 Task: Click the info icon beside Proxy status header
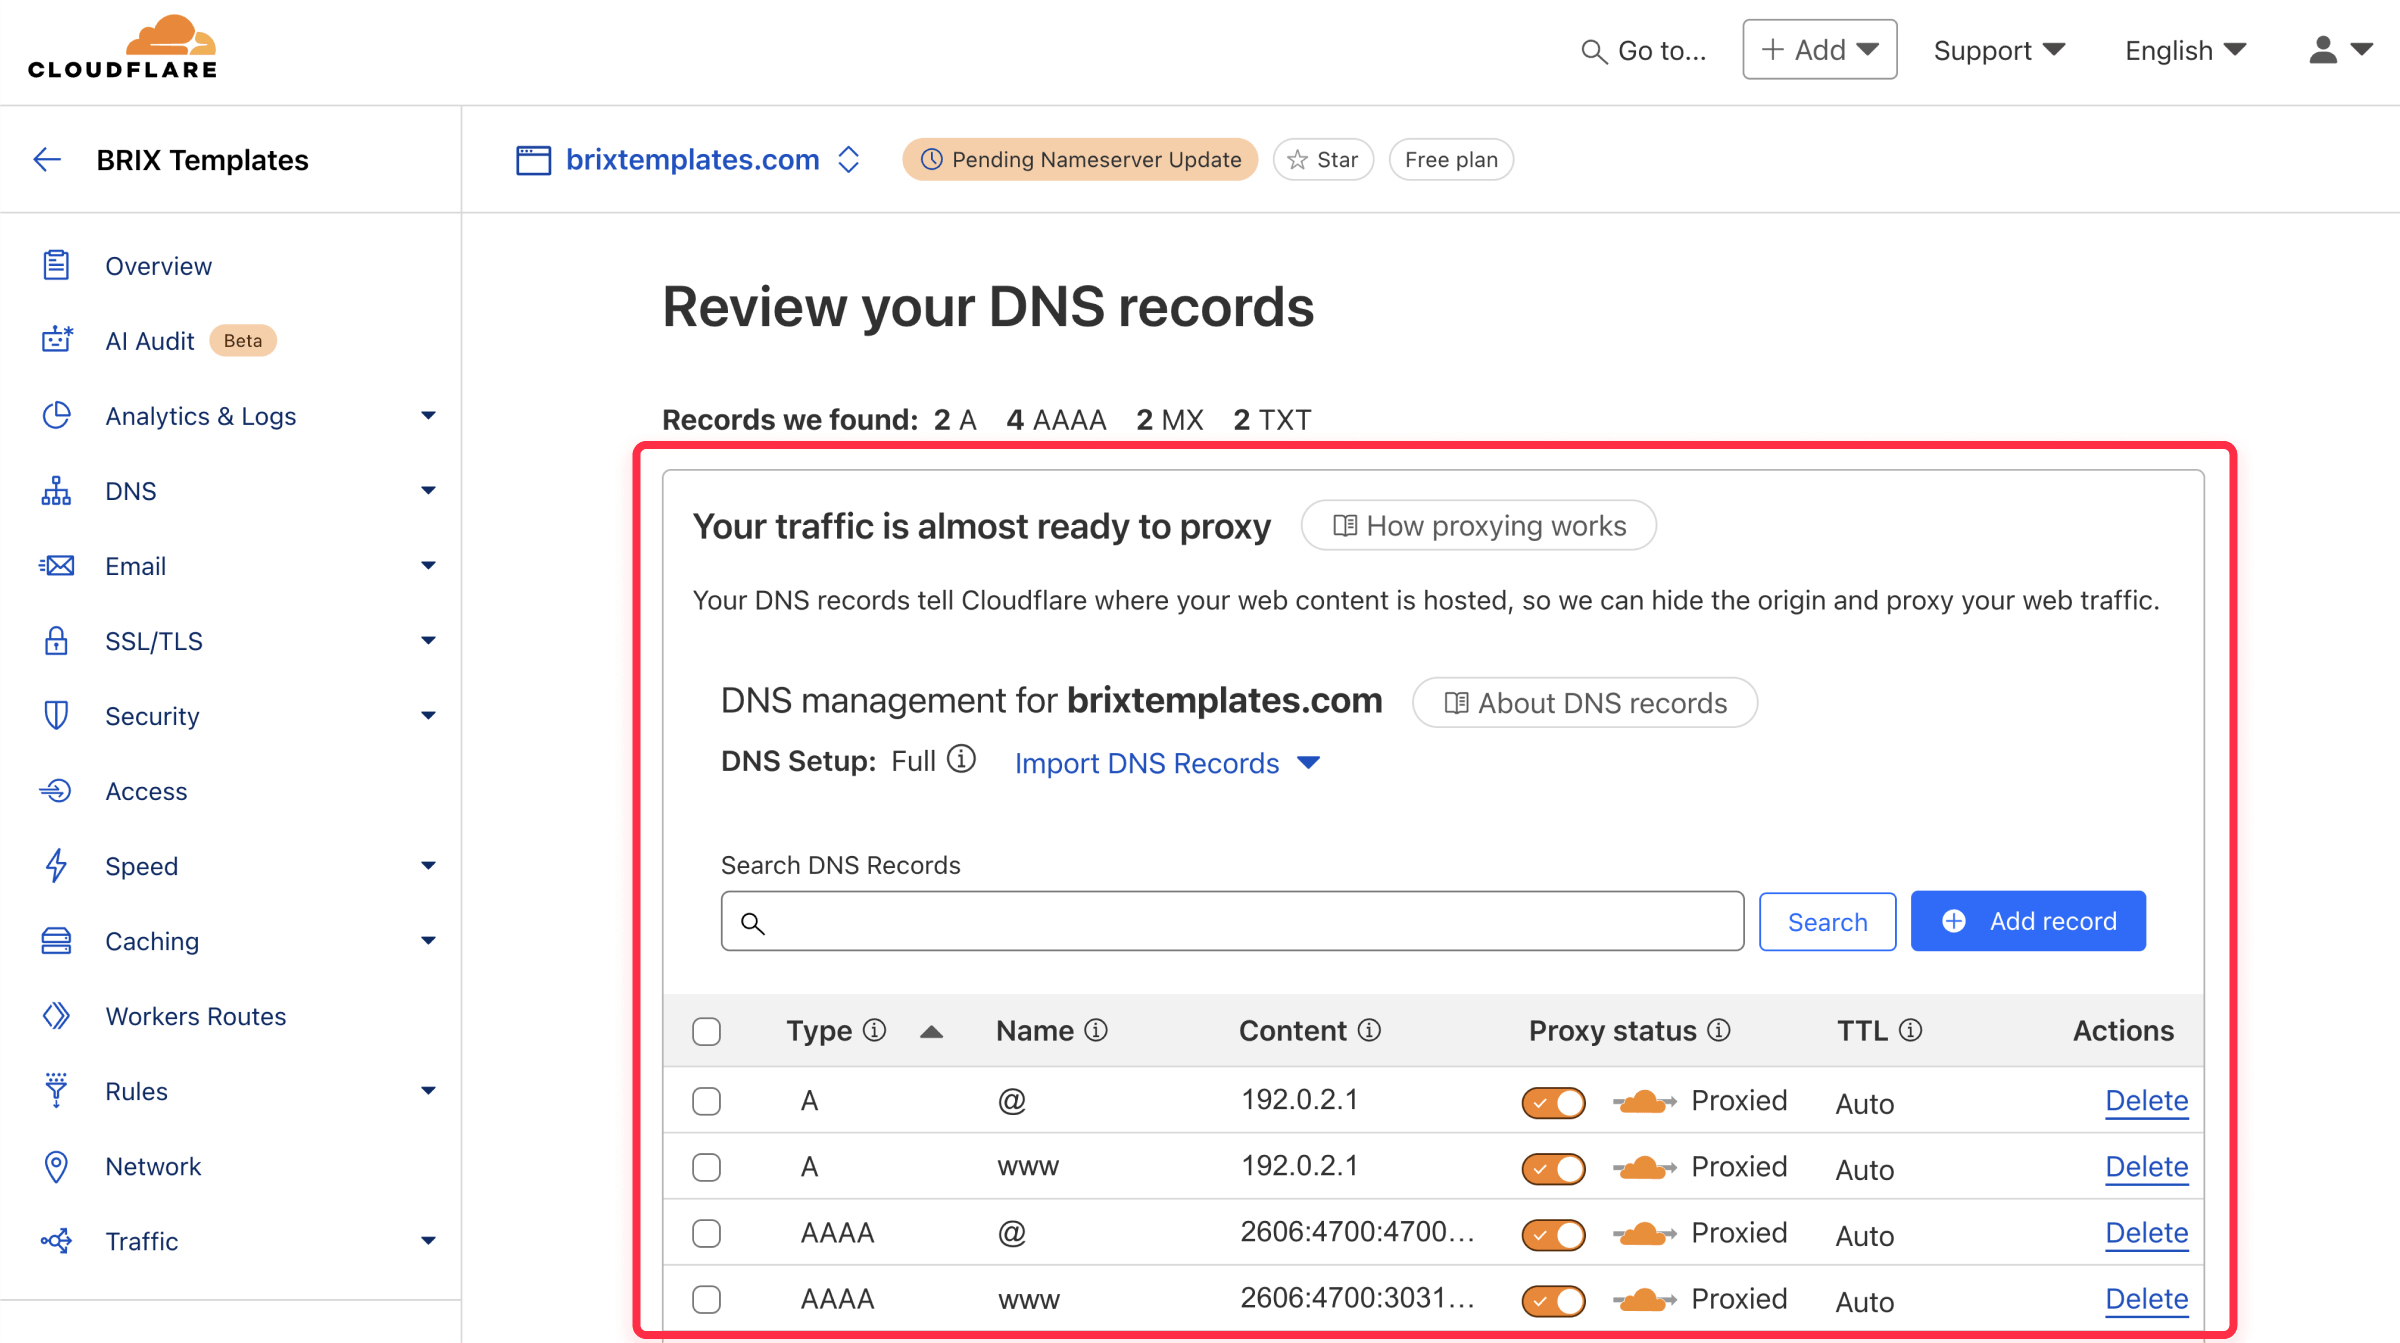point(1719,1030)
